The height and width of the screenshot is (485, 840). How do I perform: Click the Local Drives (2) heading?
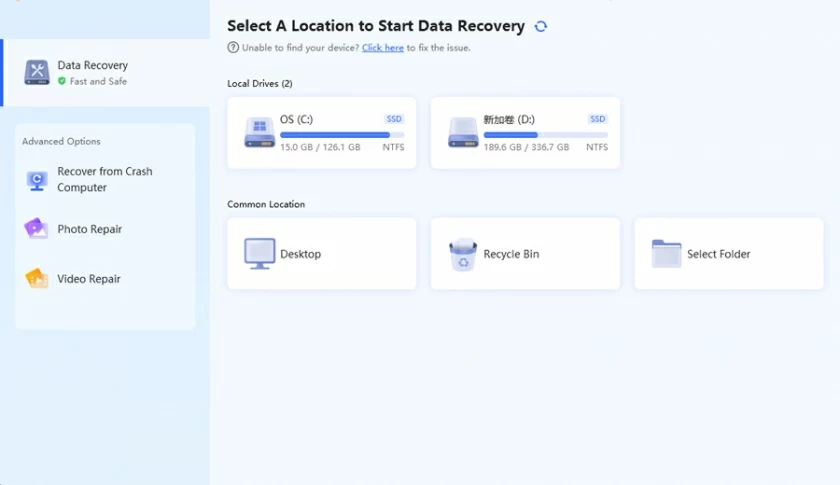click(x=260, y=84)
